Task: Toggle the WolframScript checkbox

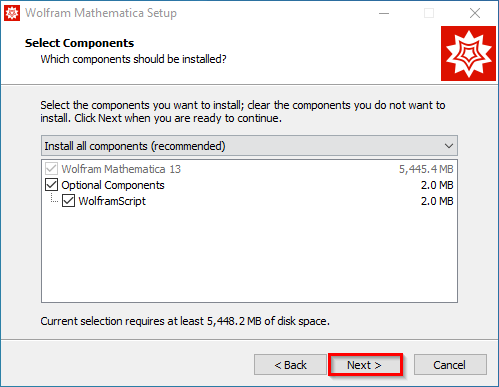Action: (x=68, y=201)
